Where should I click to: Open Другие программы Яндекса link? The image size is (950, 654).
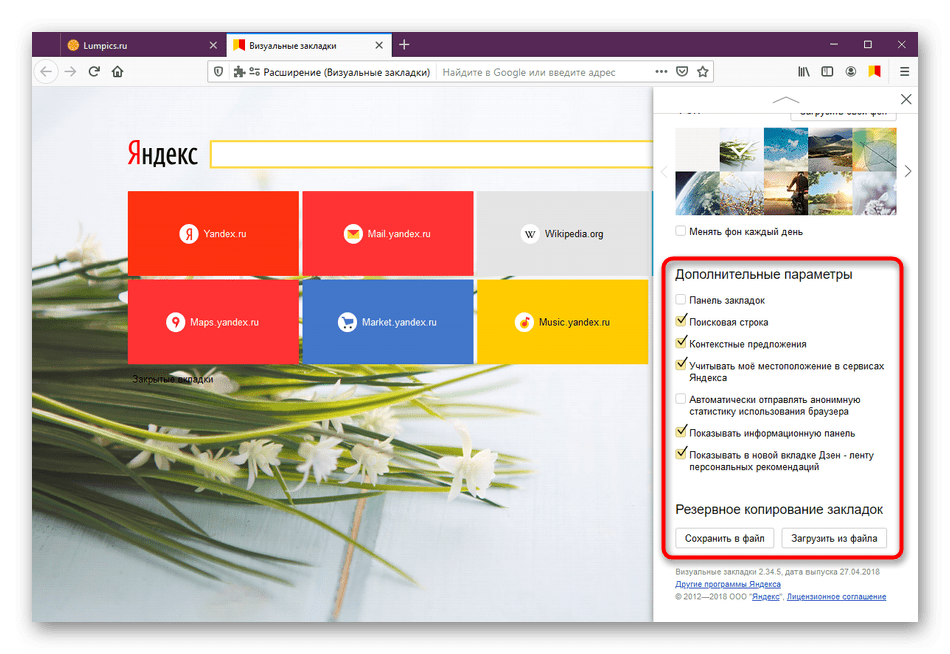[x=728, y=584]
